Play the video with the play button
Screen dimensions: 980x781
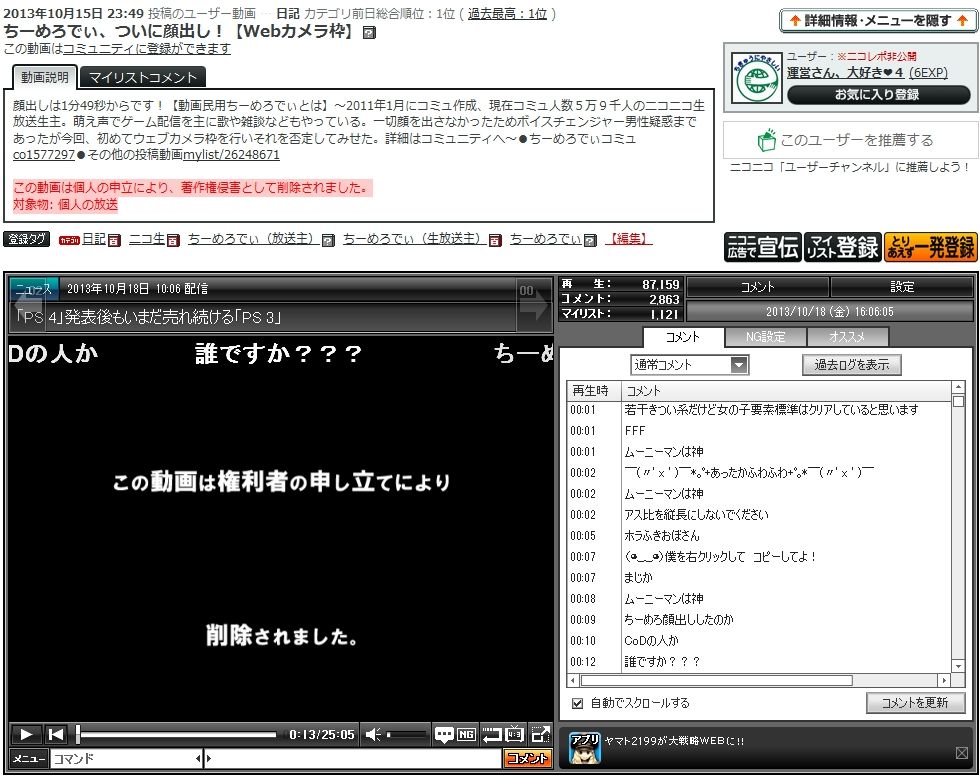(x=26, y=734)
